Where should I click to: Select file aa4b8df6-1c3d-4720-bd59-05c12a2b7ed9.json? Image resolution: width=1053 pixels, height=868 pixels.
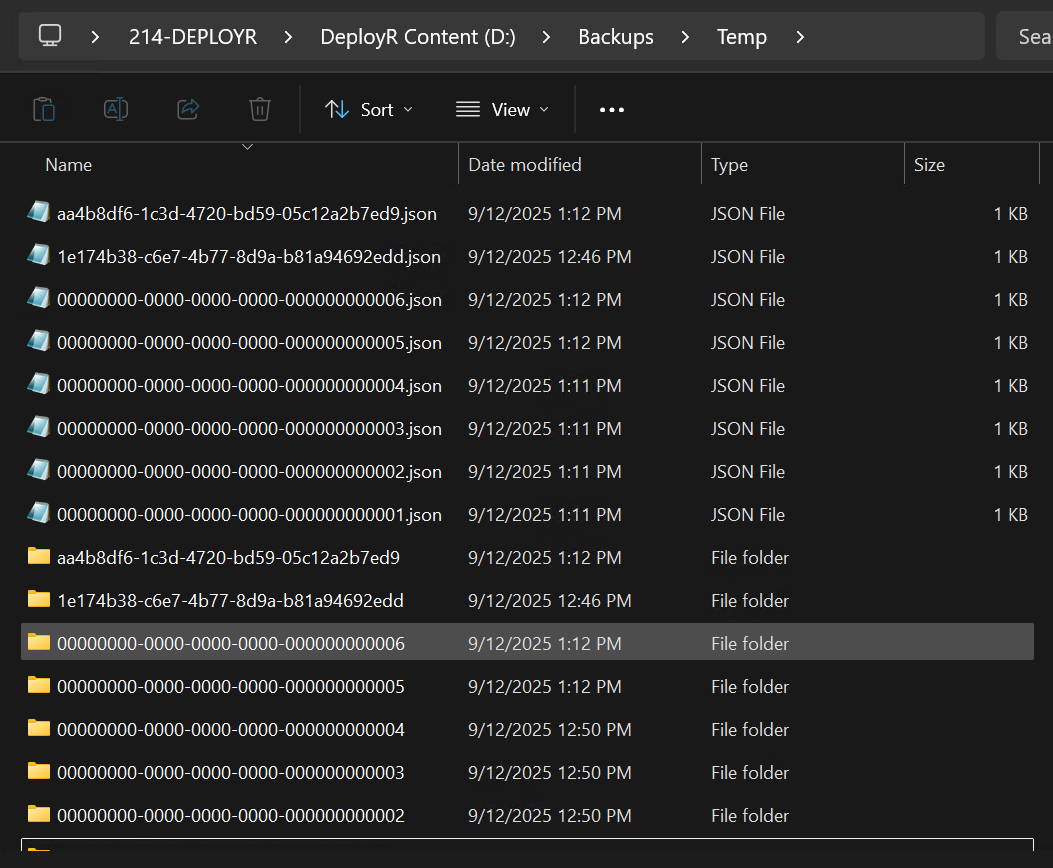coord(527,213)
